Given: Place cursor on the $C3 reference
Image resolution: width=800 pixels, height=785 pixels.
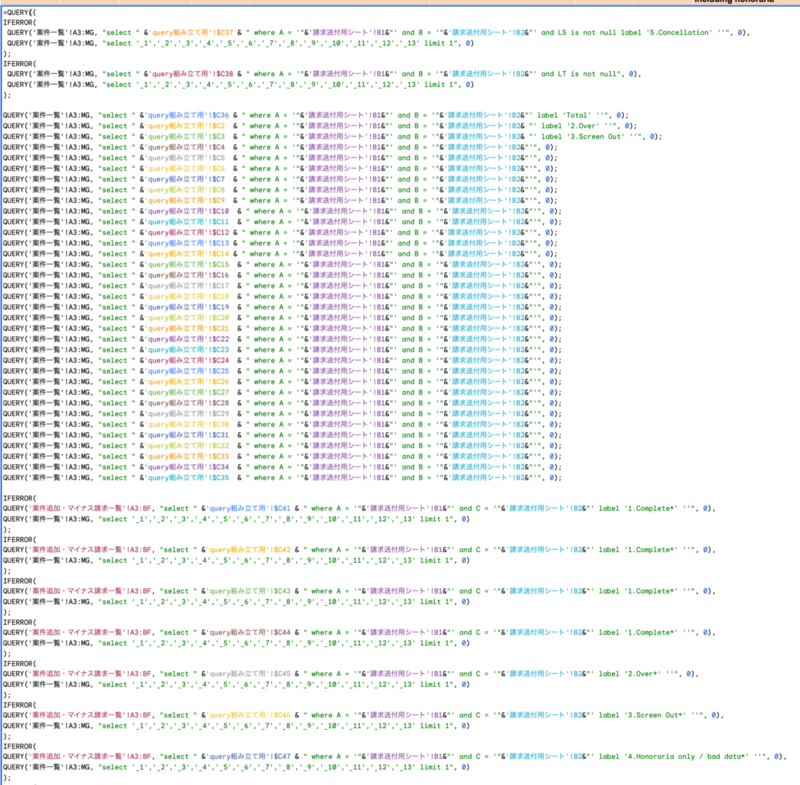Looking at the screenshot, I should click(x=216, y=137).
